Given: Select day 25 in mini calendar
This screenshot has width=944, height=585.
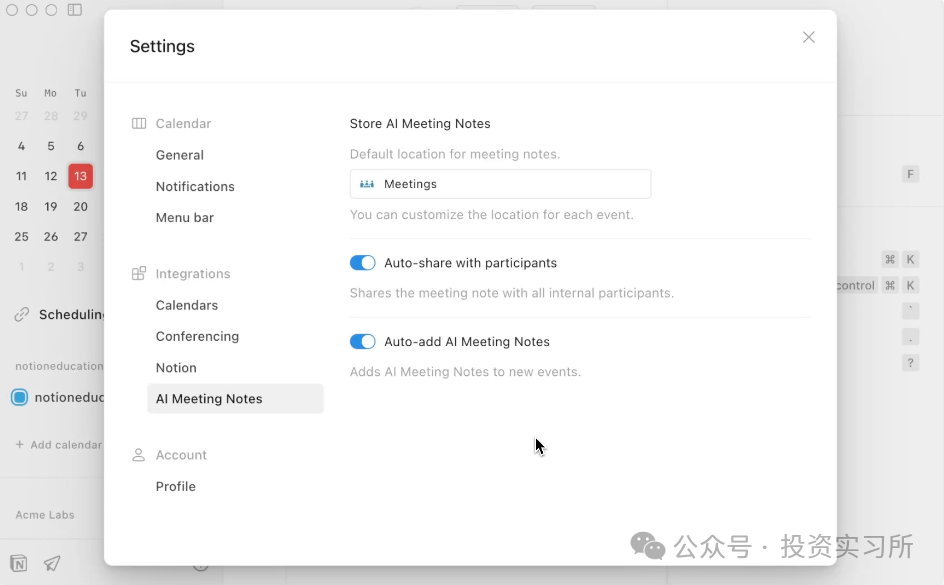Looking at the screenshot, I should click(21, 237).
